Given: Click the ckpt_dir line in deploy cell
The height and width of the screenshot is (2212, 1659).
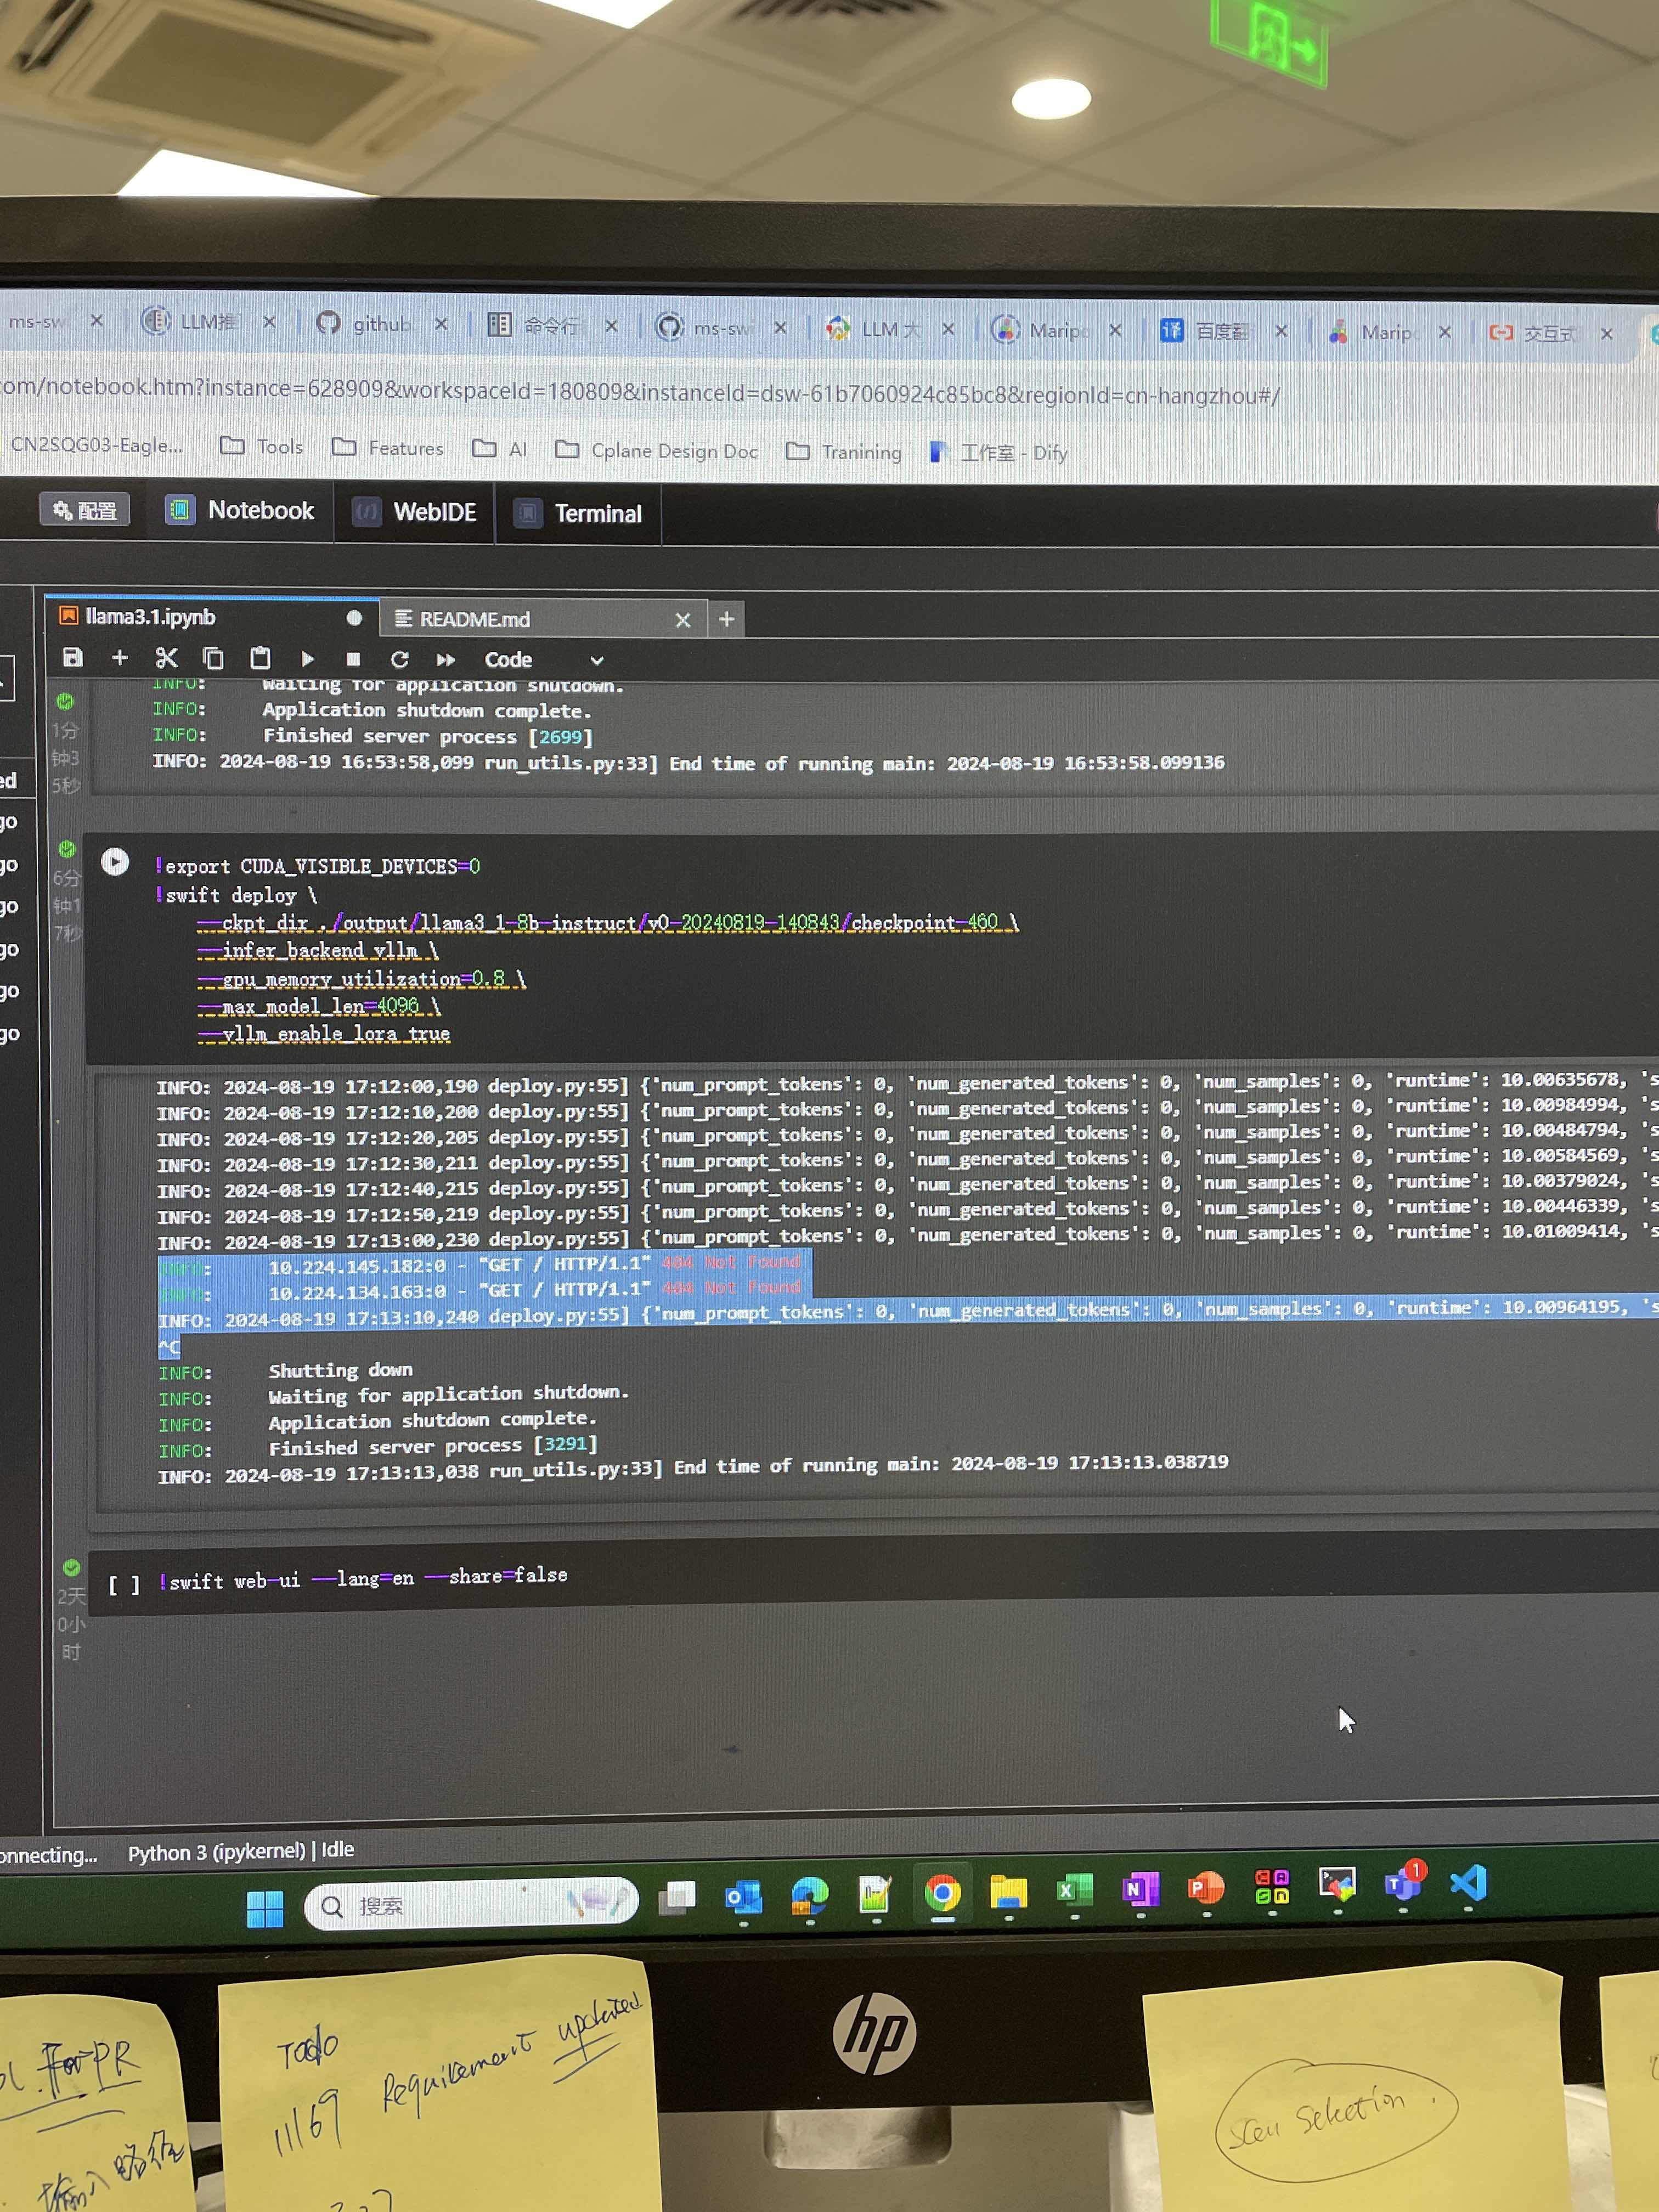Looking at the screenshot, I should 607,922.
